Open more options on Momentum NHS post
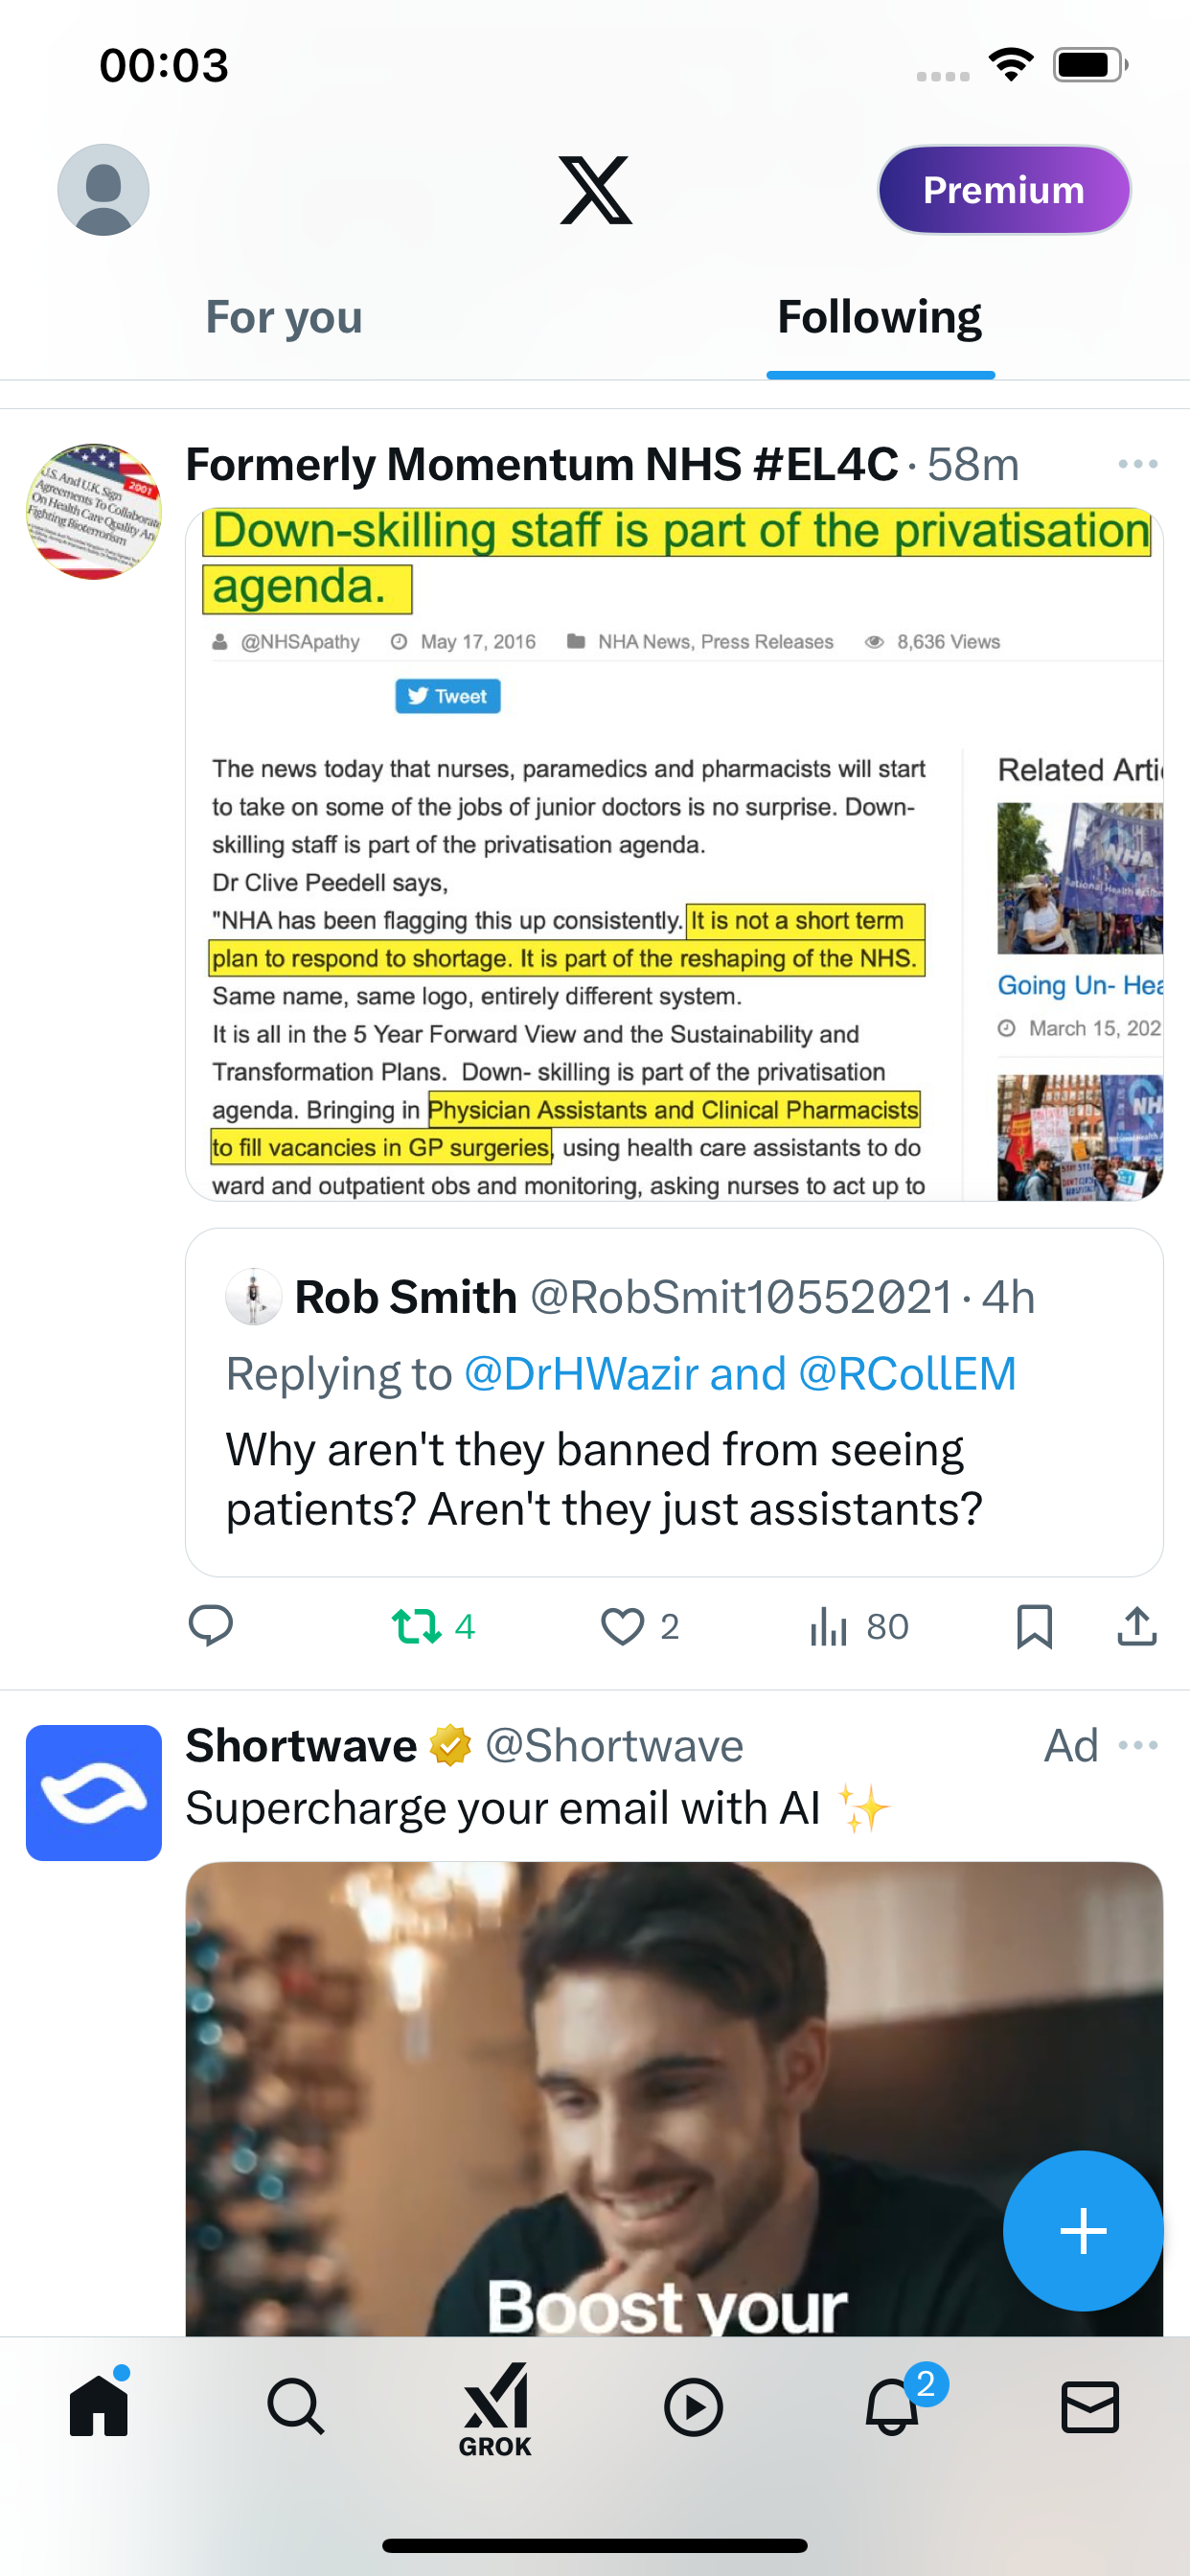The image size is (1190, 2576). [x=1138, y=464]
